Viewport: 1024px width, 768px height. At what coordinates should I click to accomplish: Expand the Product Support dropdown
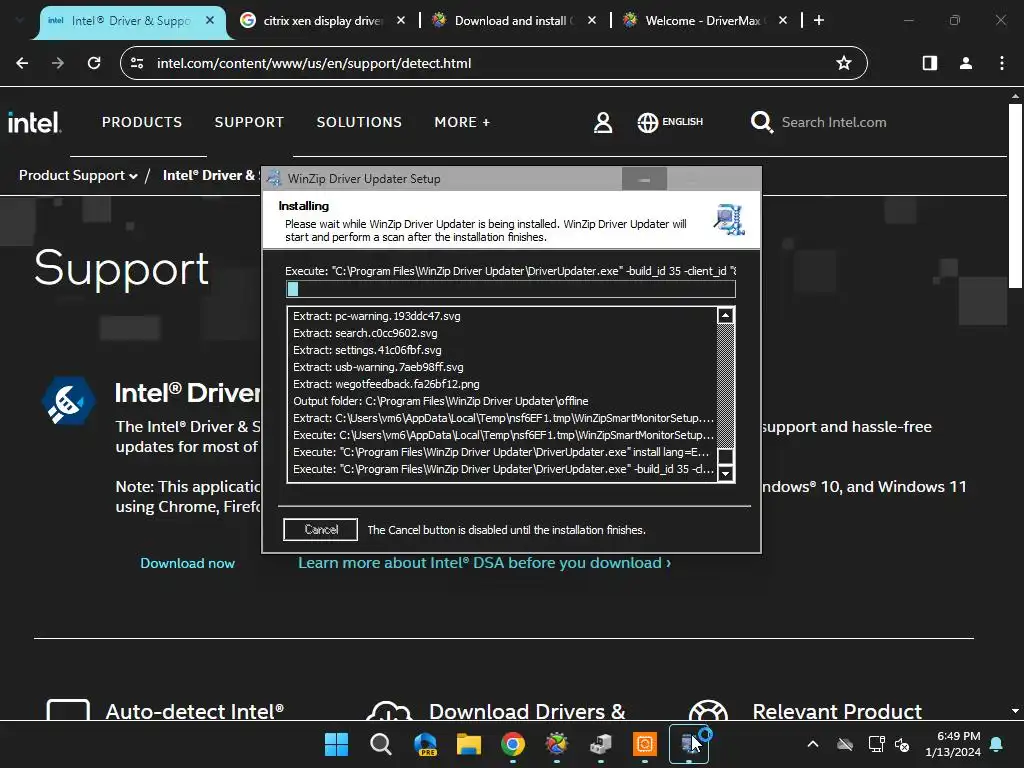78,175
